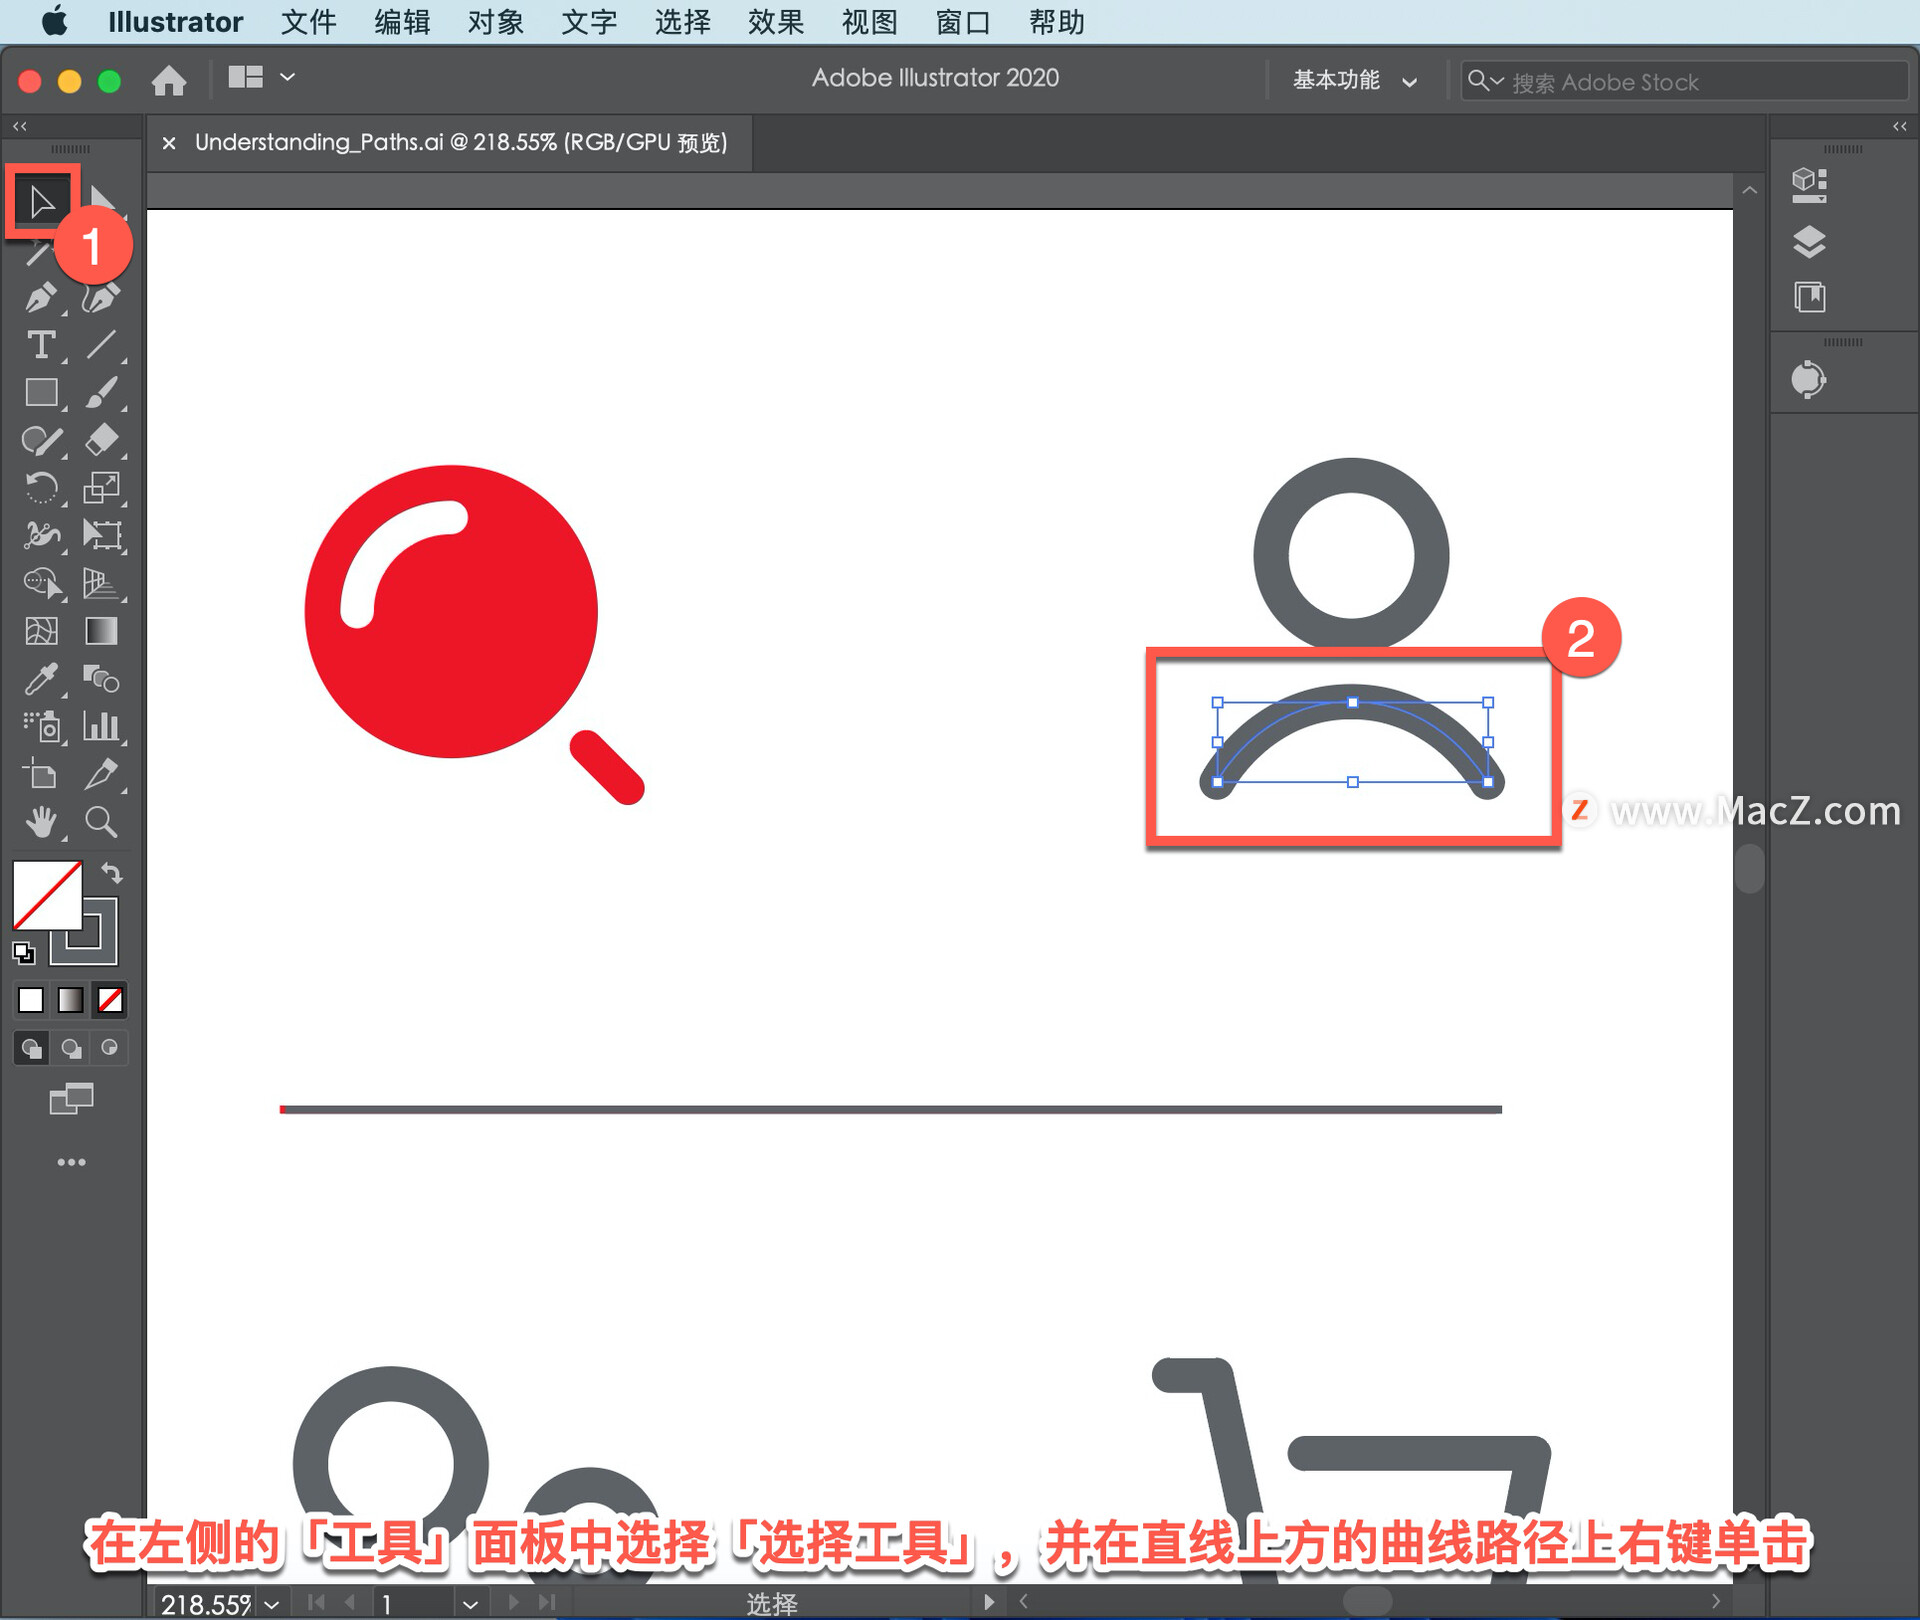Select the Eyedropper tool
This screenshot has width=1920, height=1620.
click(41, 679)
